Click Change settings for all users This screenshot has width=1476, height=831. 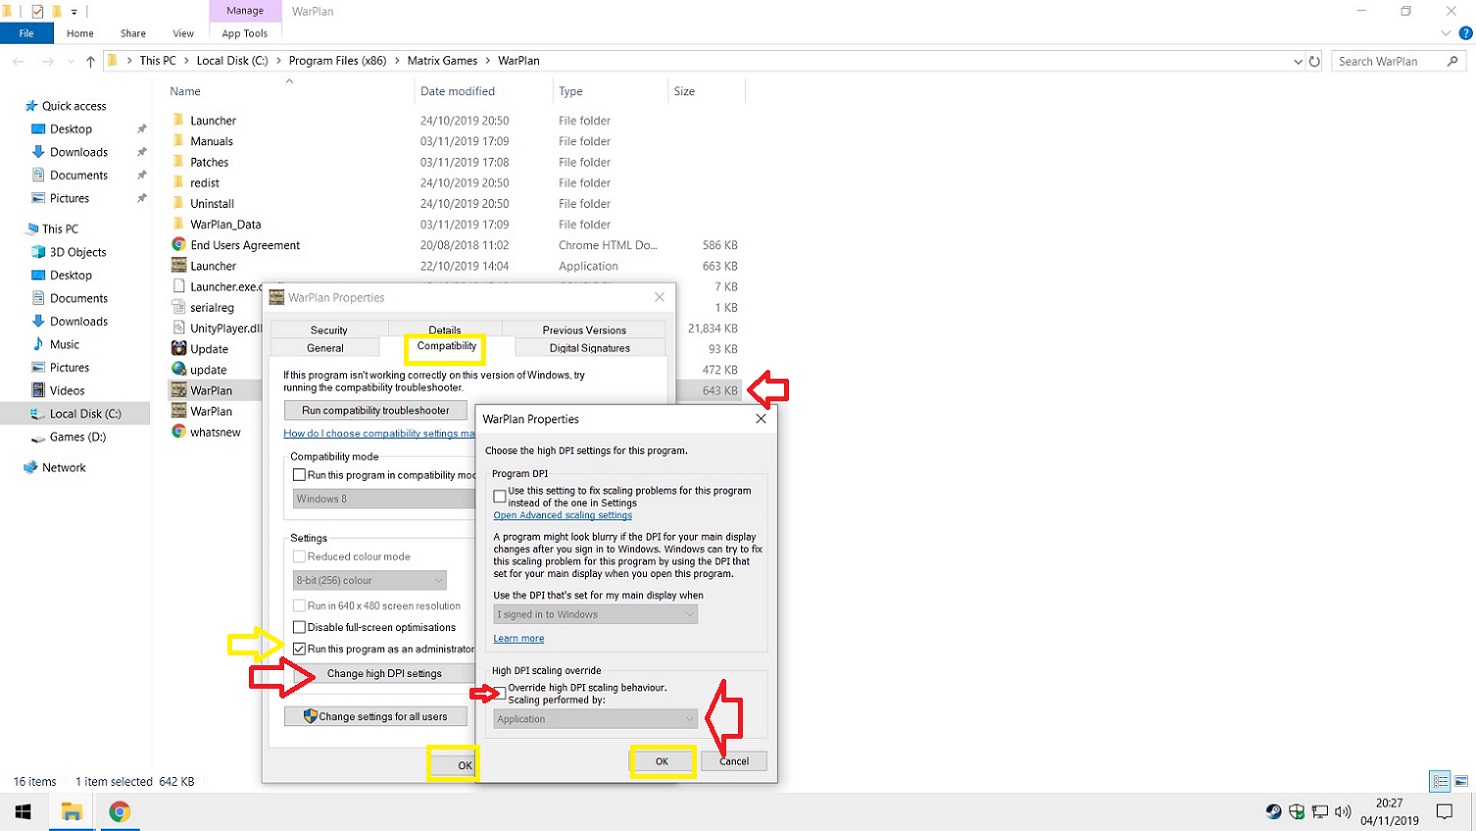[375, 716]
